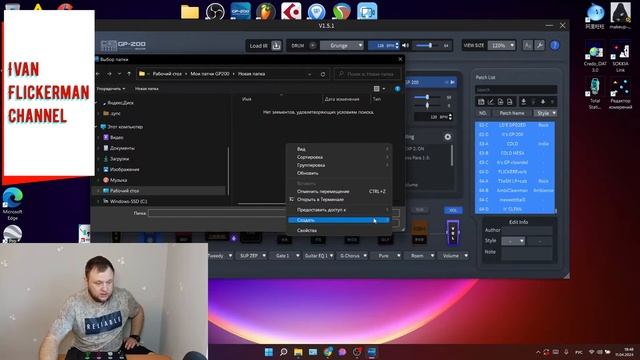
Task: Adjust the upper patch volume slider
Action: click(x=427, y=97)
